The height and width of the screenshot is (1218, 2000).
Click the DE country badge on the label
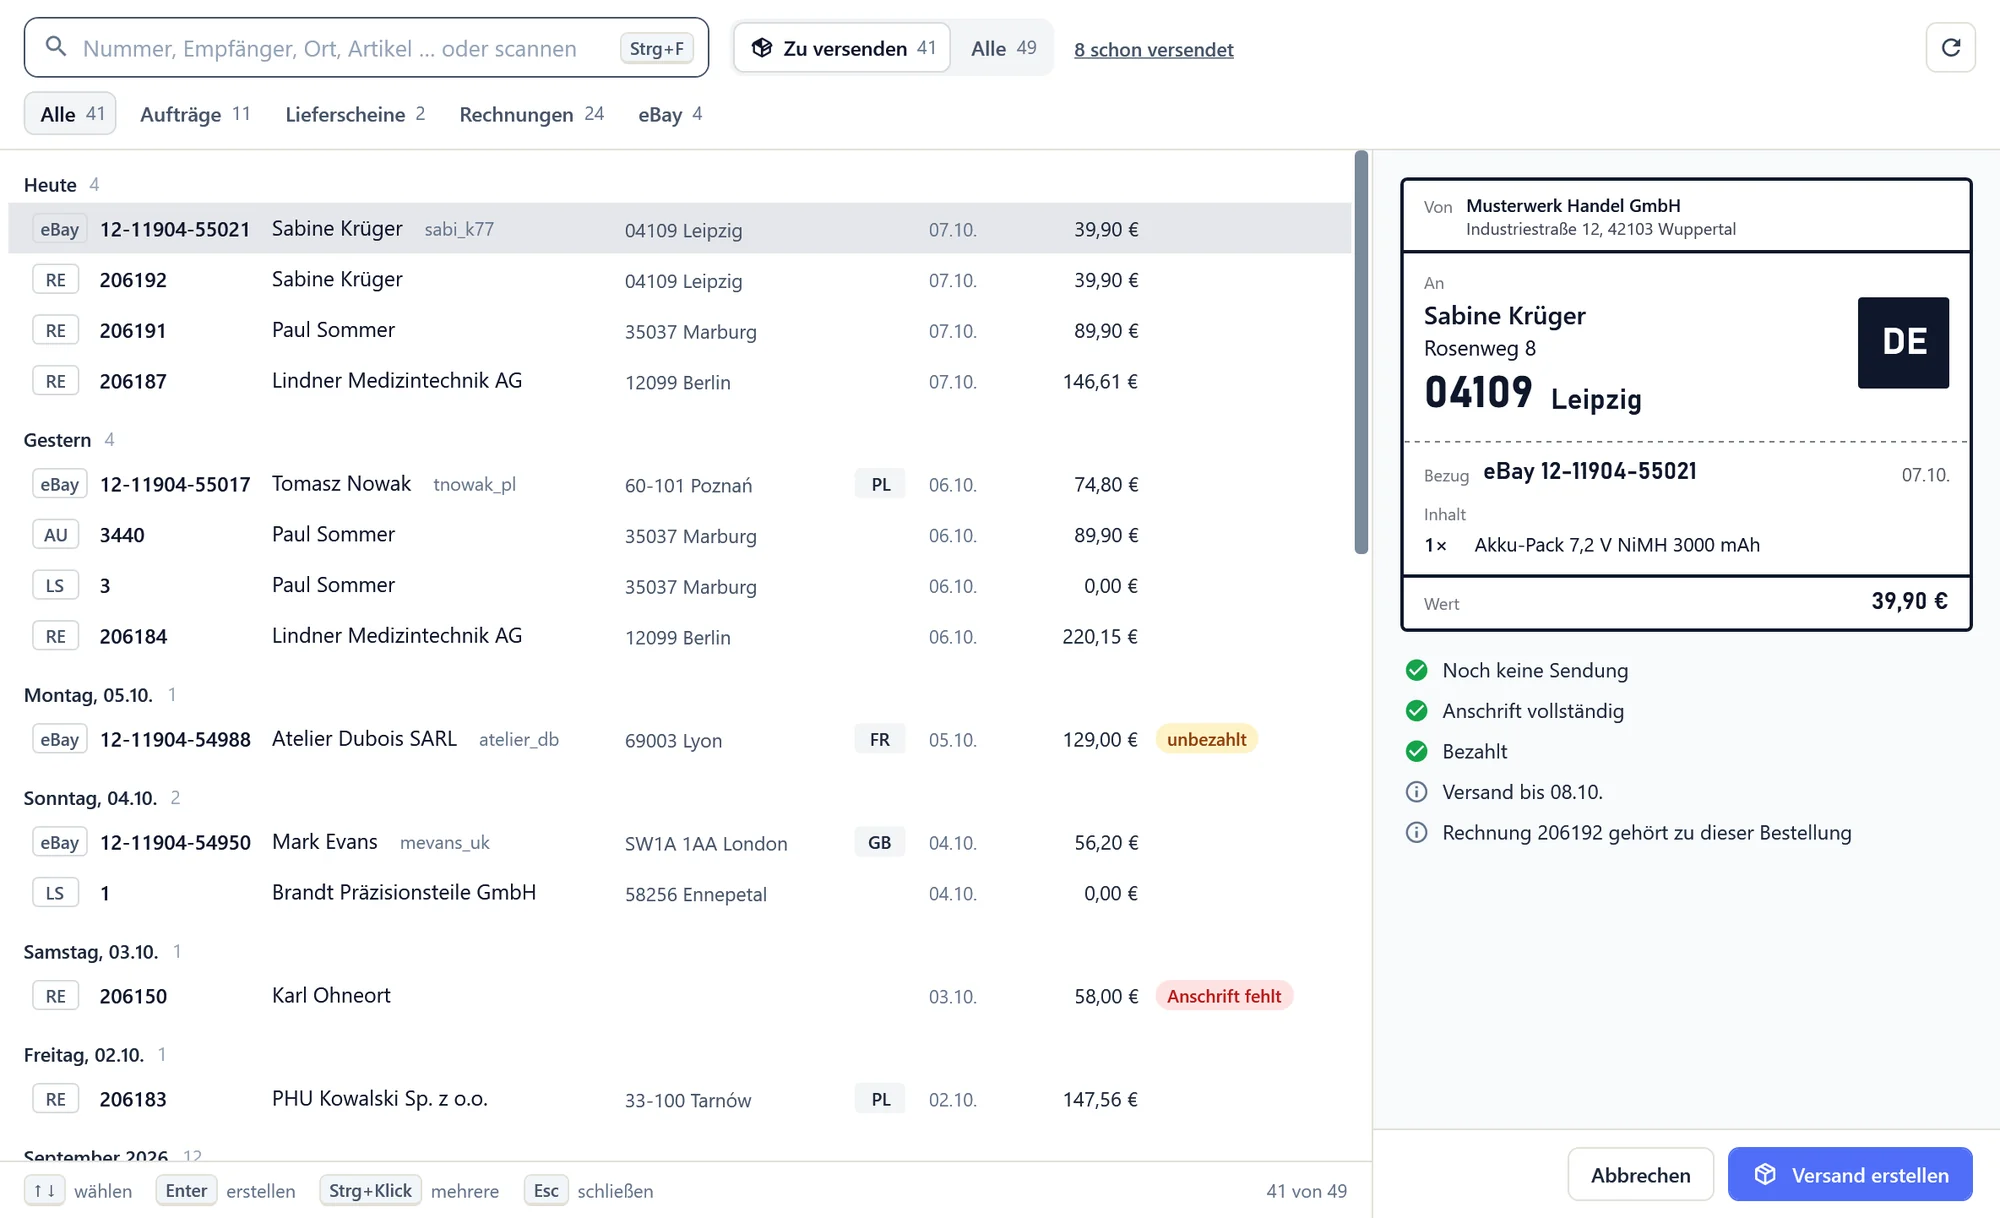[1903, 342]
